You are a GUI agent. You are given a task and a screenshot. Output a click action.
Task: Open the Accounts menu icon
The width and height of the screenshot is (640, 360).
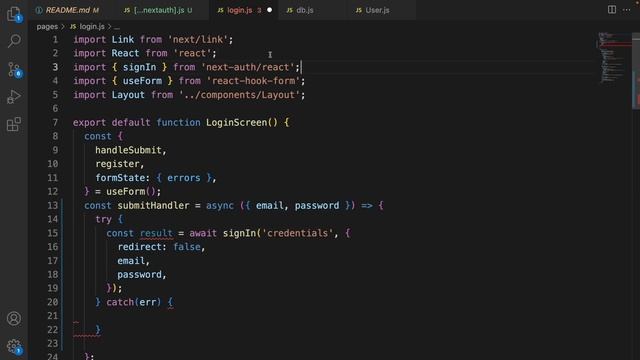pos(14,318)
